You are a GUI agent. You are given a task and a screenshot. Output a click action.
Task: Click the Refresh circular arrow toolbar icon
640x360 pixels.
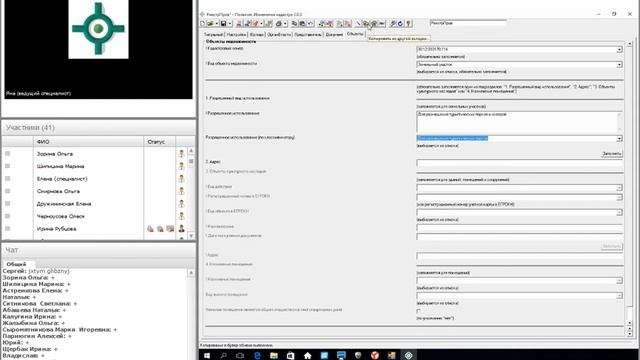click(x=400, y=24)
